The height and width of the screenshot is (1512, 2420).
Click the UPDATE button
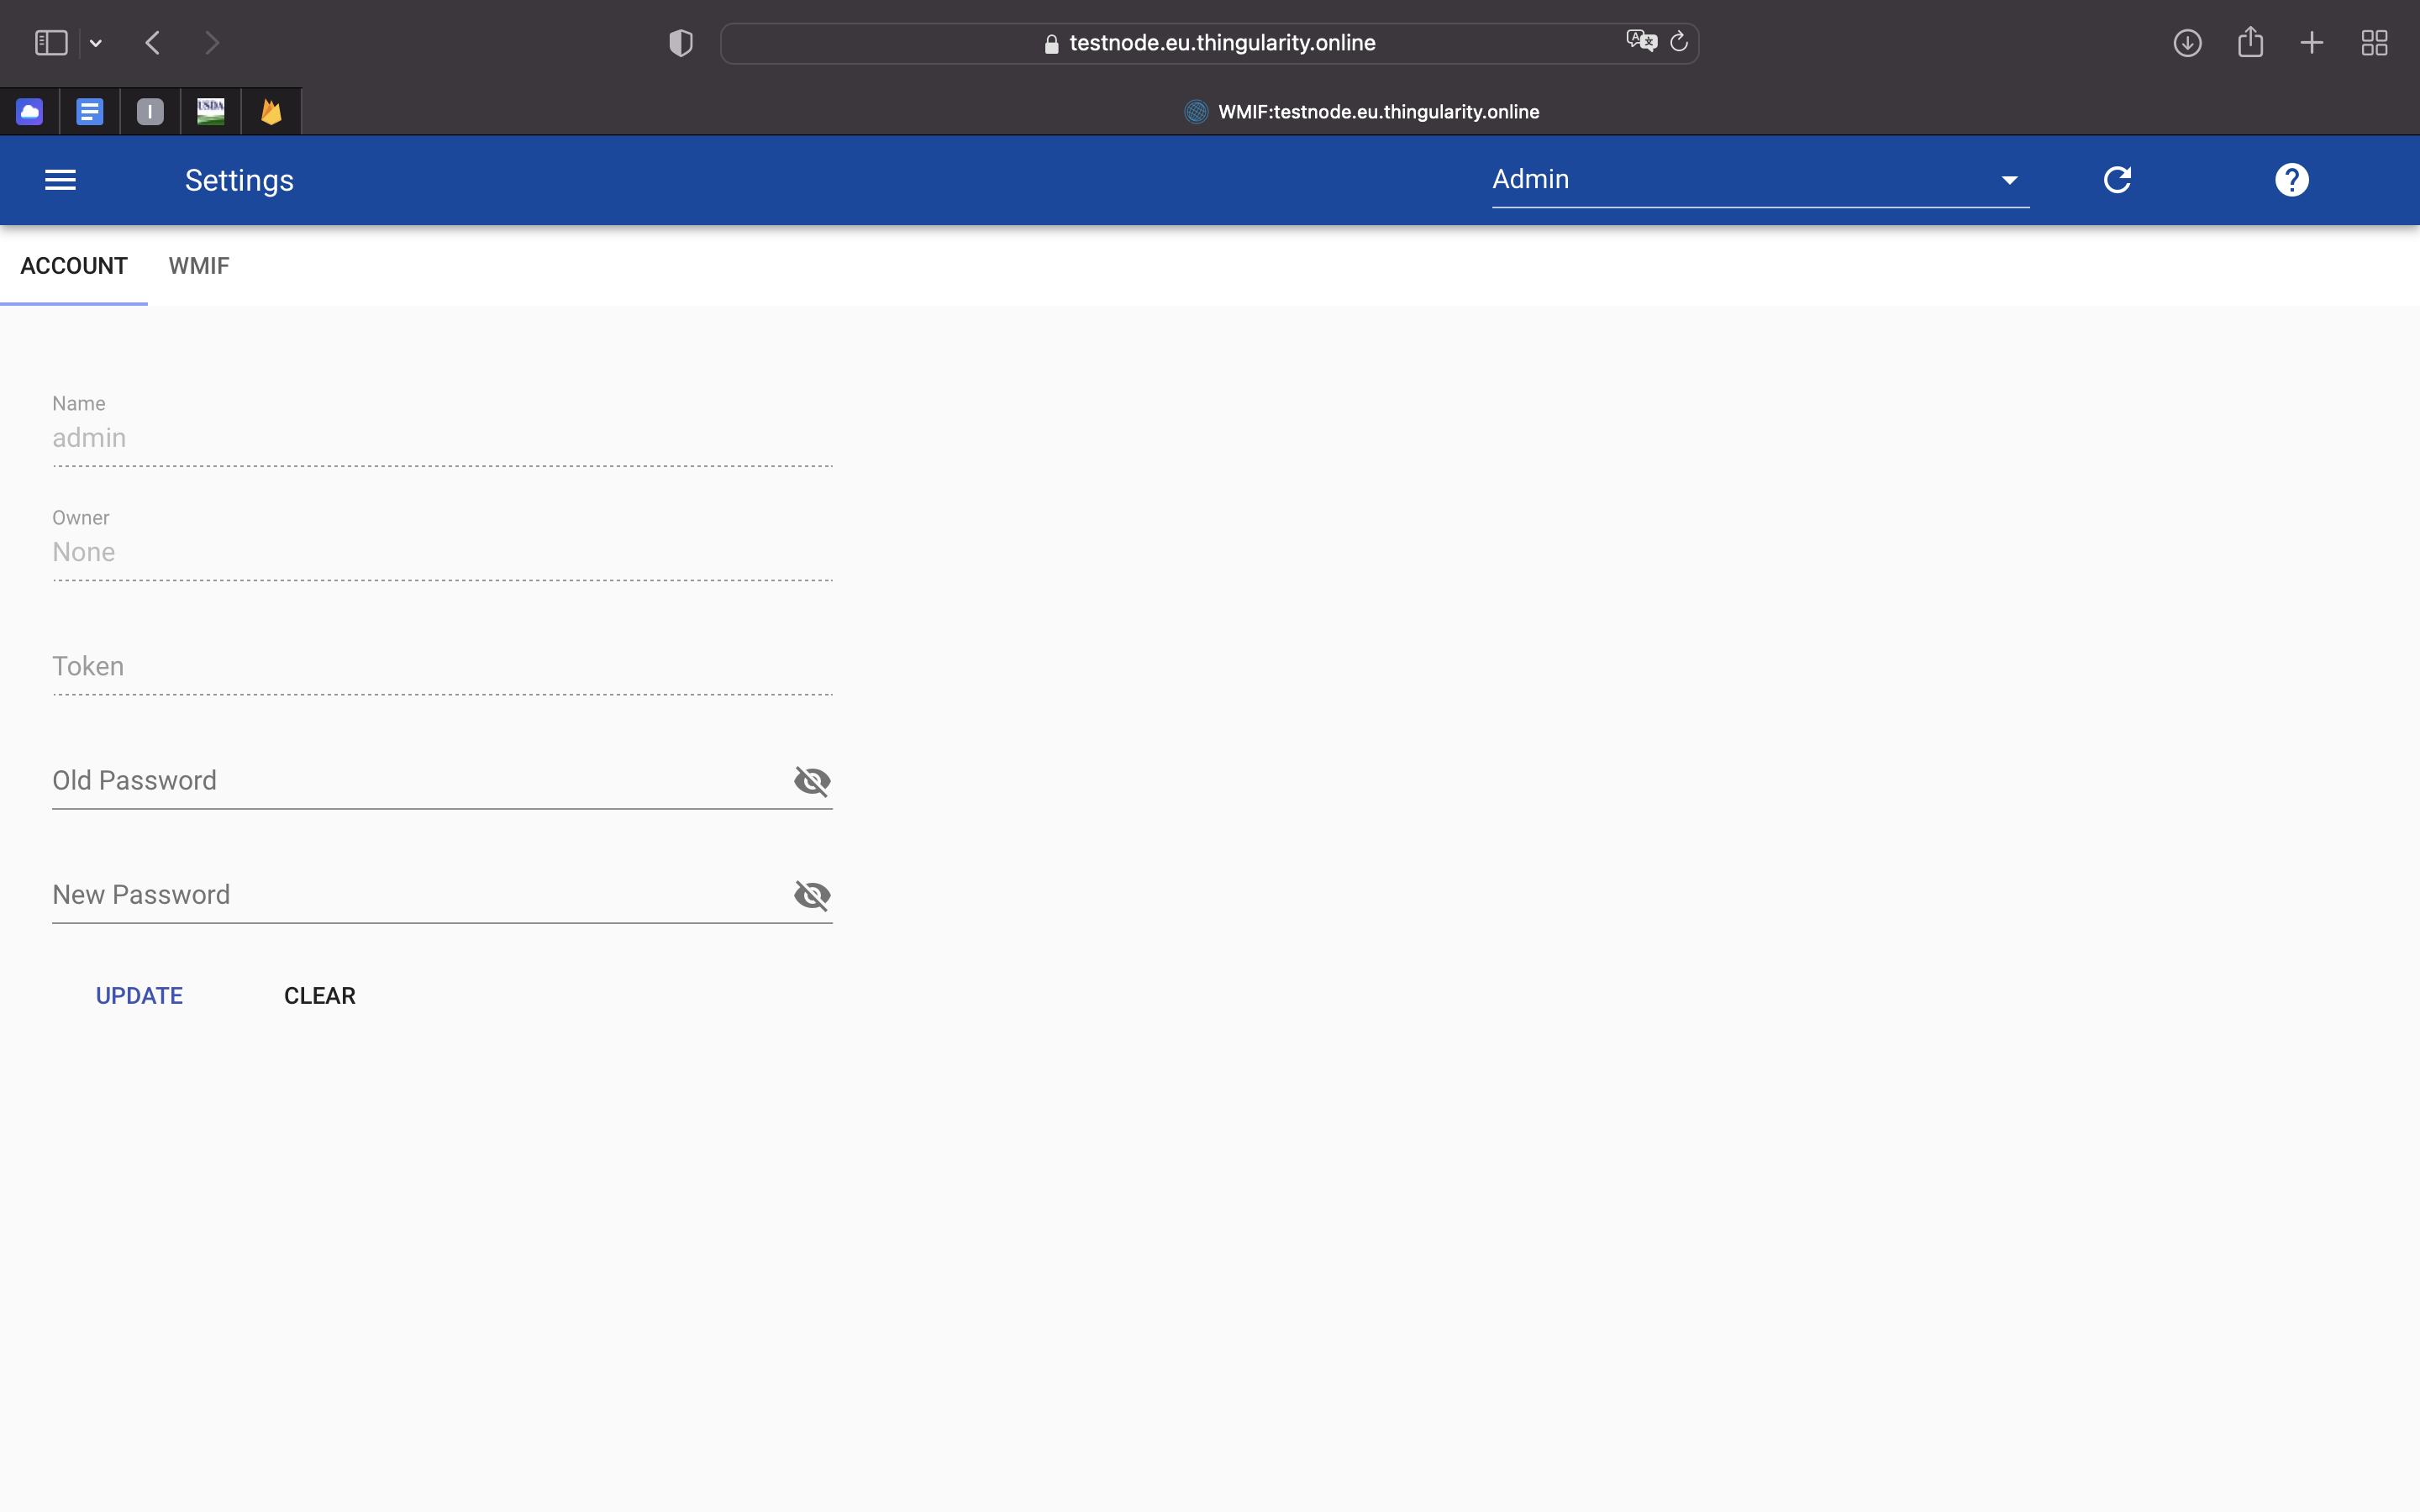point(139,996)
